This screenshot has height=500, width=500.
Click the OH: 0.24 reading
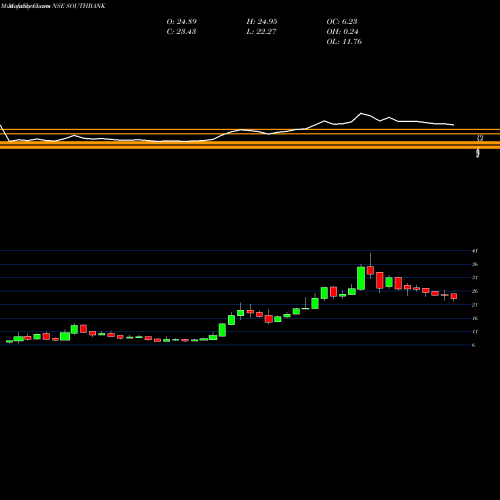point(342,32)
